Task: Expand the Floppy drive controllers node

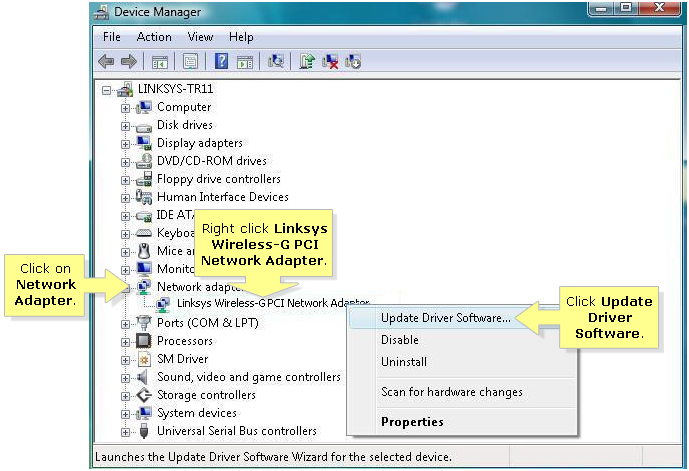Action: click(x=125, y=180)
